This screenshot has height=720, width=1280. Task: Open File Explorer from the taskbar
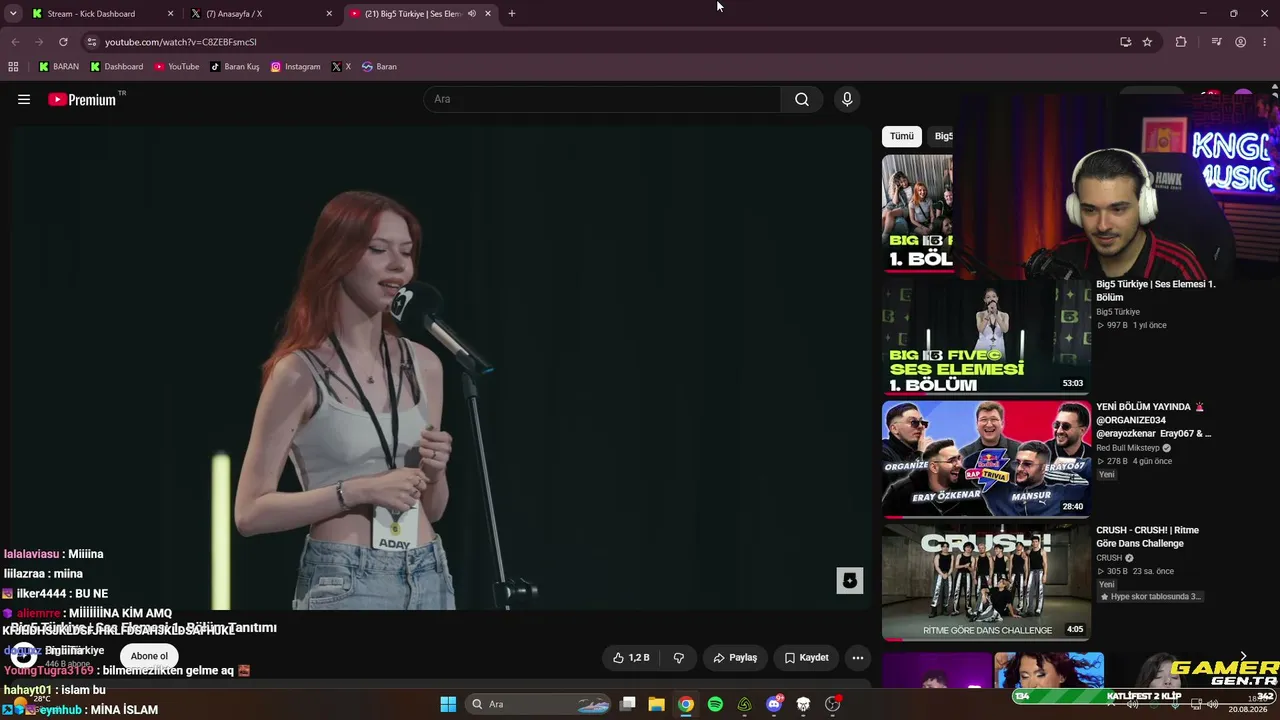click(656, 704)
